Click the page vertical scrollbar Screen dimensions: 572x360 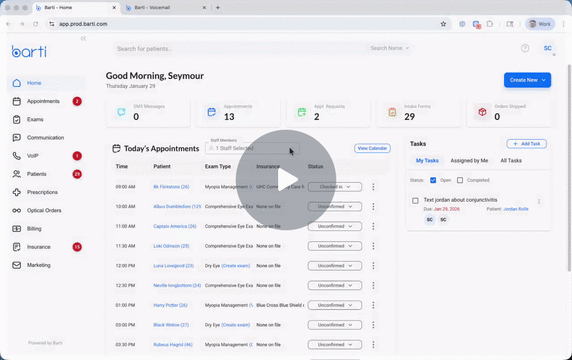point(569,168)
